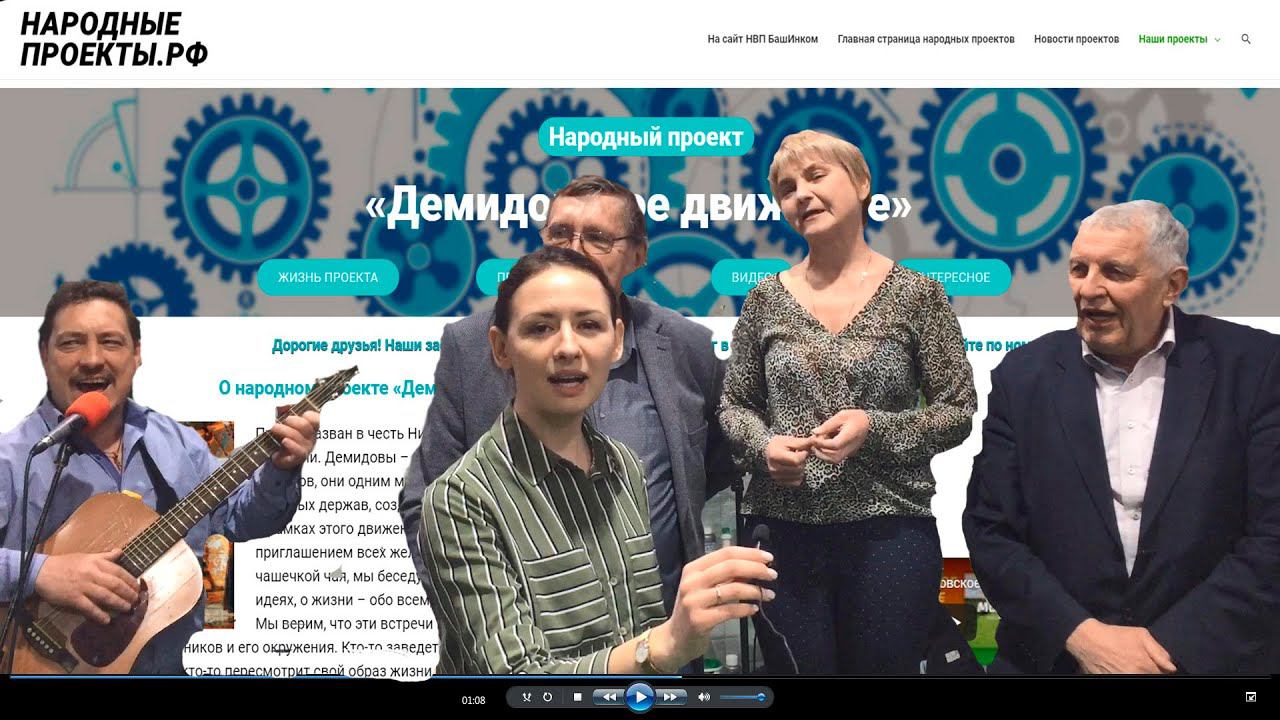Viewport: 1280px width, 720px height.
Task: Expand the Наши проекты dropdown menu
Action: pos(1179,39)
